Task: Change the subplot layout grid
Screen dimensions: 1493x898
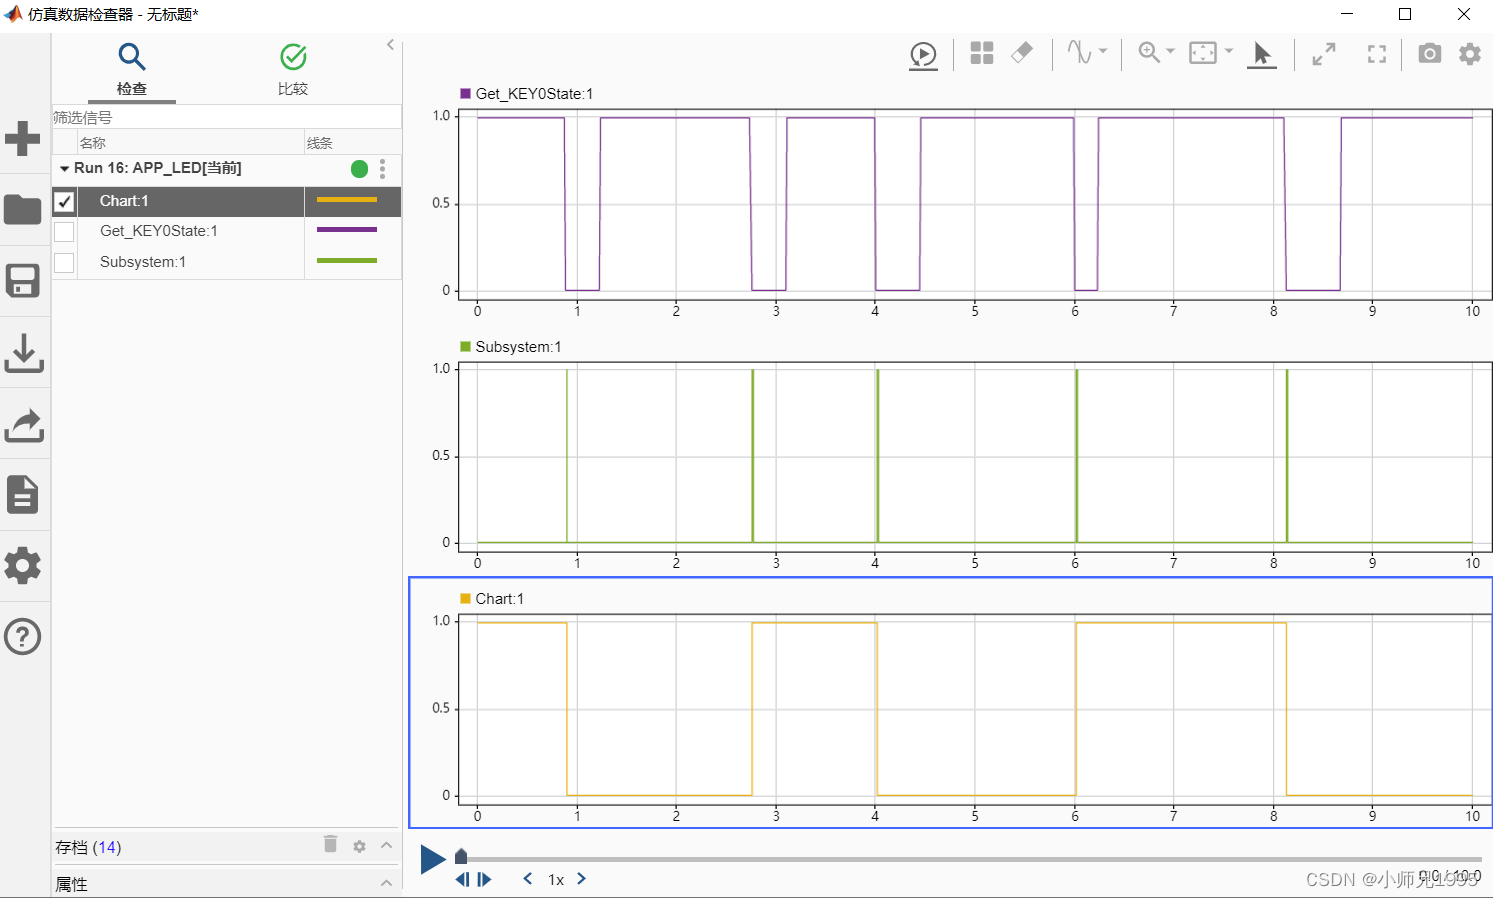Action: pyautogui.click(x=981, y=54)
